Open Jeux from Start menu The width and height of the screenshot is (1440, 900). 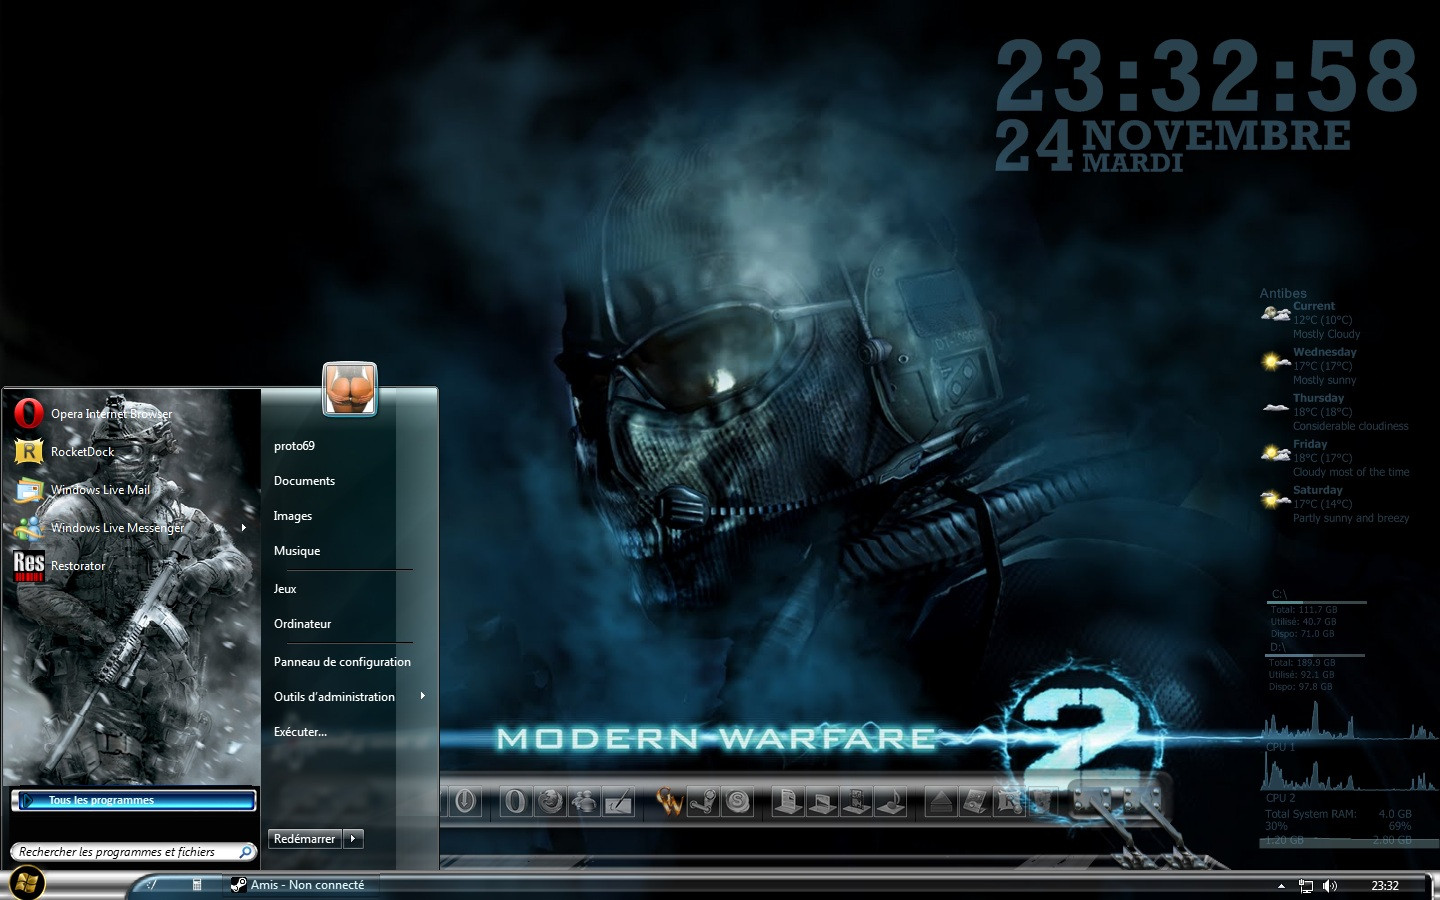point(285,589)
